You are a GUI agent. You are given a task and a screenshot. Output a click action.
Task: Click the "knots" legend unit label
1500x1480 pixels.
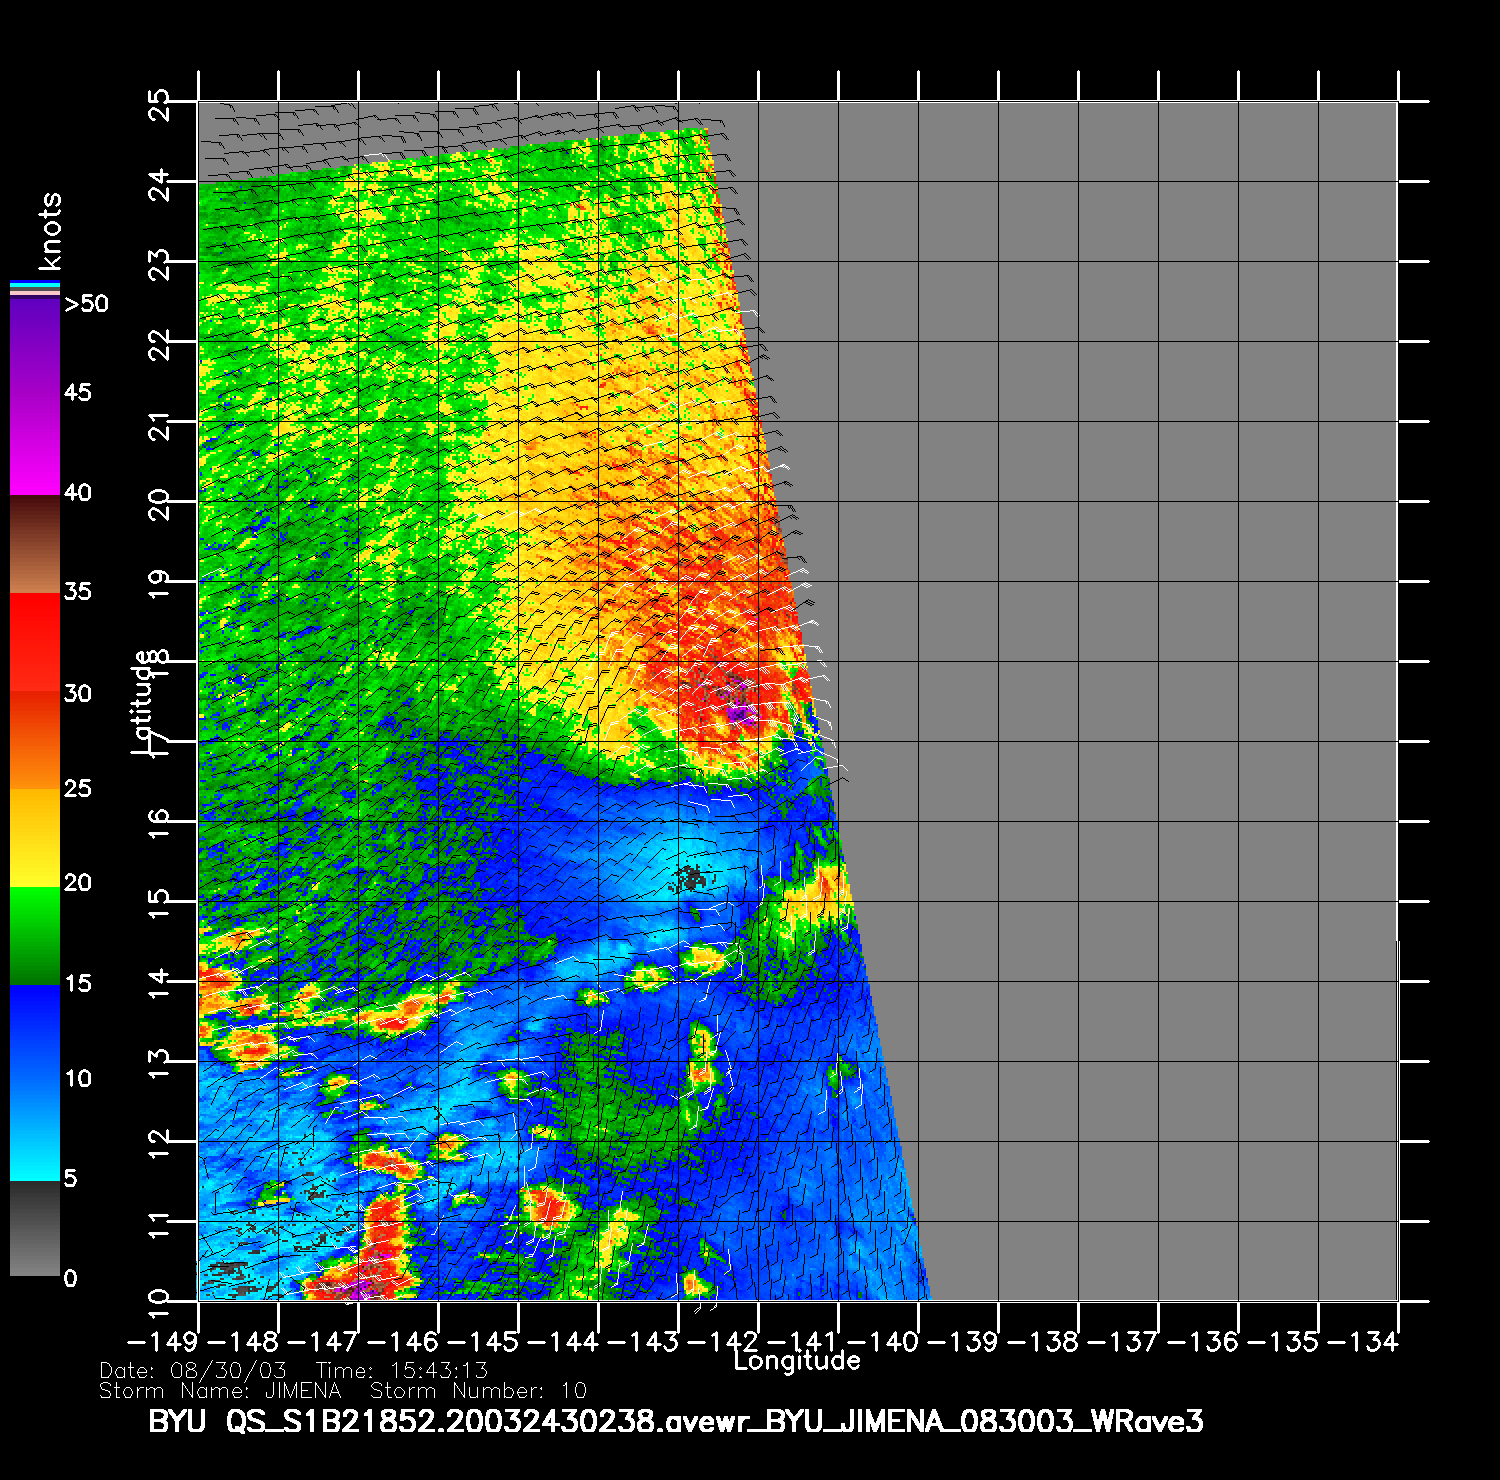pyautogui.click(x=49, y=232)
